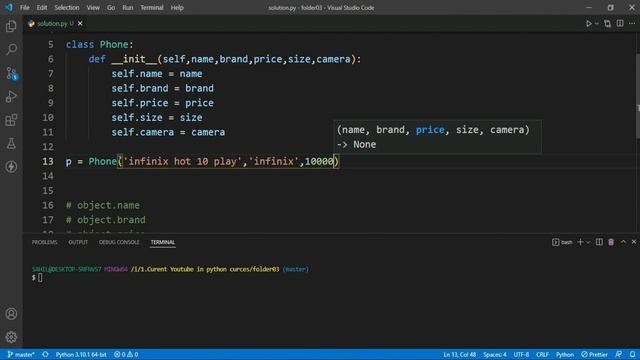640x360 pixels.
Task: Click the '# object.name' comment line
Action: pyautogui.click(x=102, y=205)
